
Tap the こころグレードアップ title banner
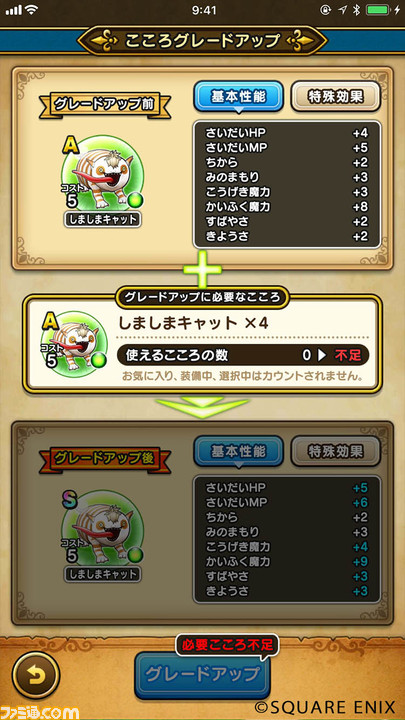[x=202, y=41]
